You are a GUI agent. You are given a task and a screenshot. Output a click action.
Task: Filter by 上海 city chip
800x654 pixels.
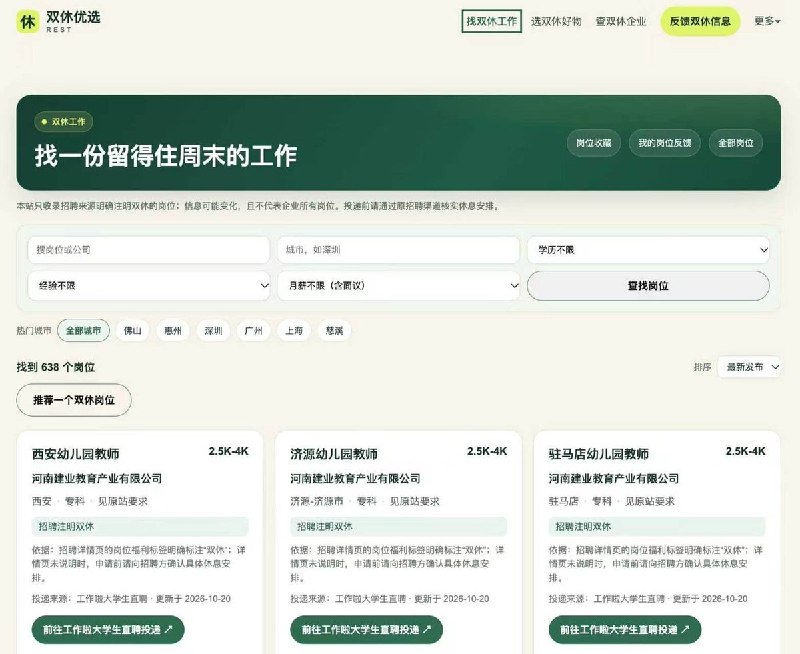294,331
